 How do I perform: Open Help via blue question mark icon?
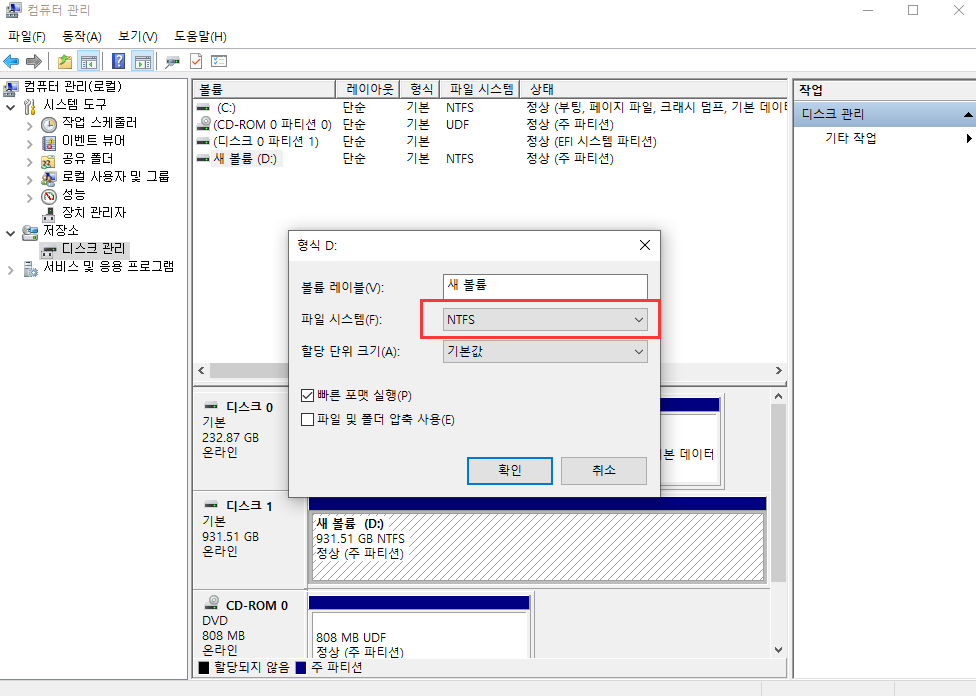click(x=118, y=61)
